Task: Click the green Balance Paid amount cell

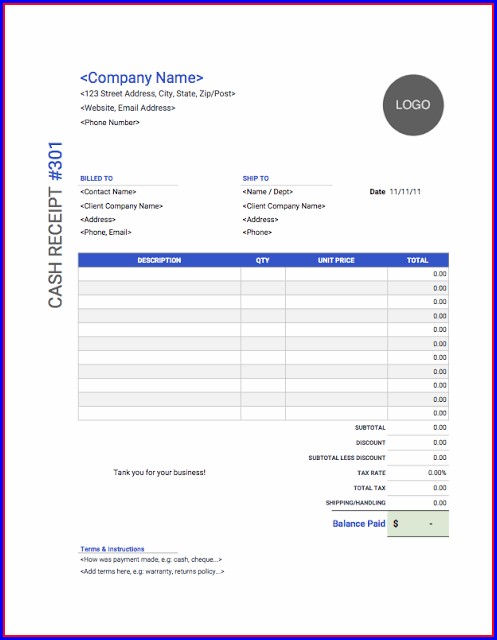Action: tap(418, 524)
